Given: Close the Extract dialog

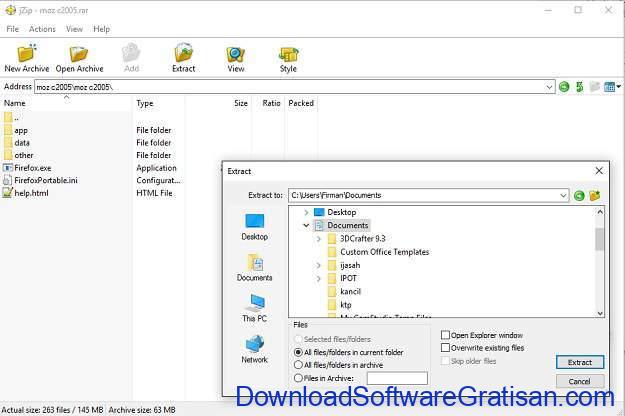Looking at the screenshot, I should tap(599, 171).
